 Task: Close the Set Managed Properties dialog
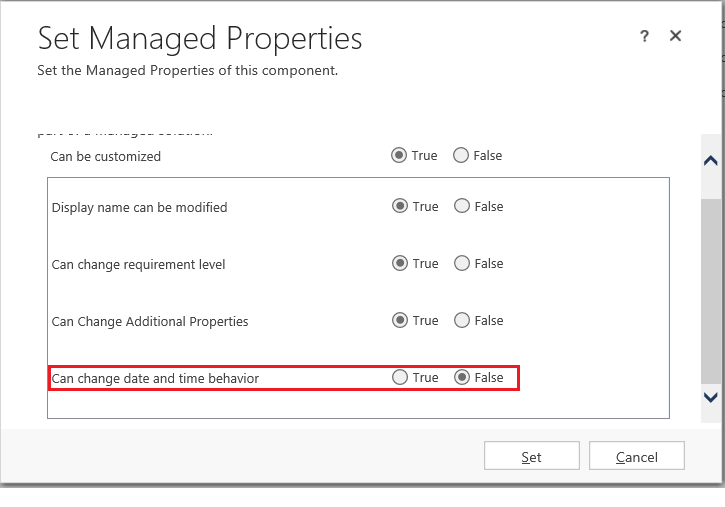[x=675, y=36]
